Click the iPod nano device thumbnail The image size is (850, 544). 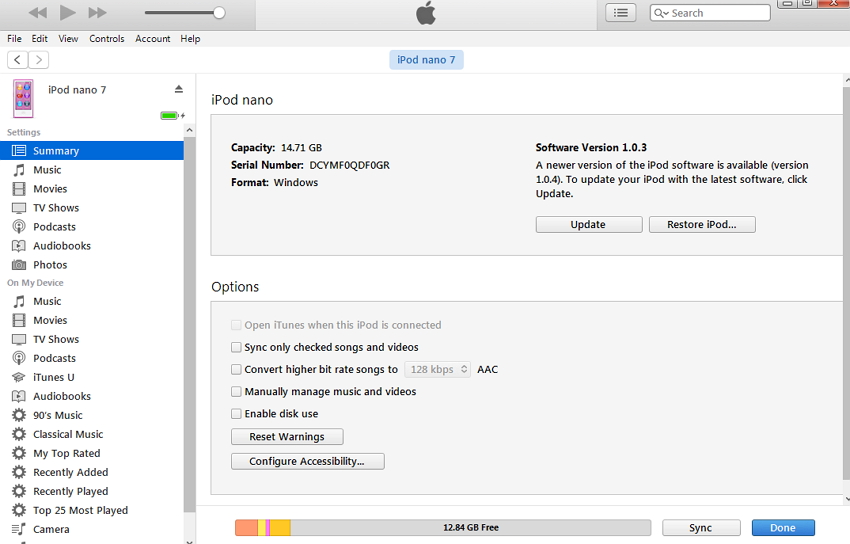pyautogui.click(x=23, y=99)
